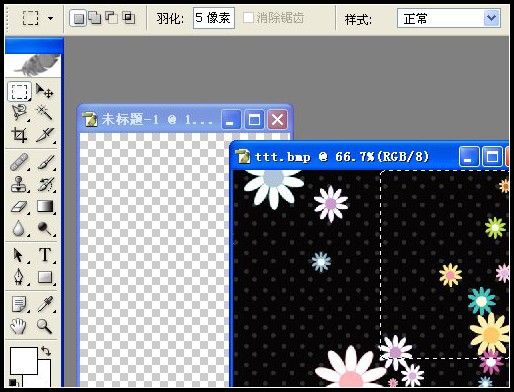Open the tool preset picker arrow

click(50, 18)
